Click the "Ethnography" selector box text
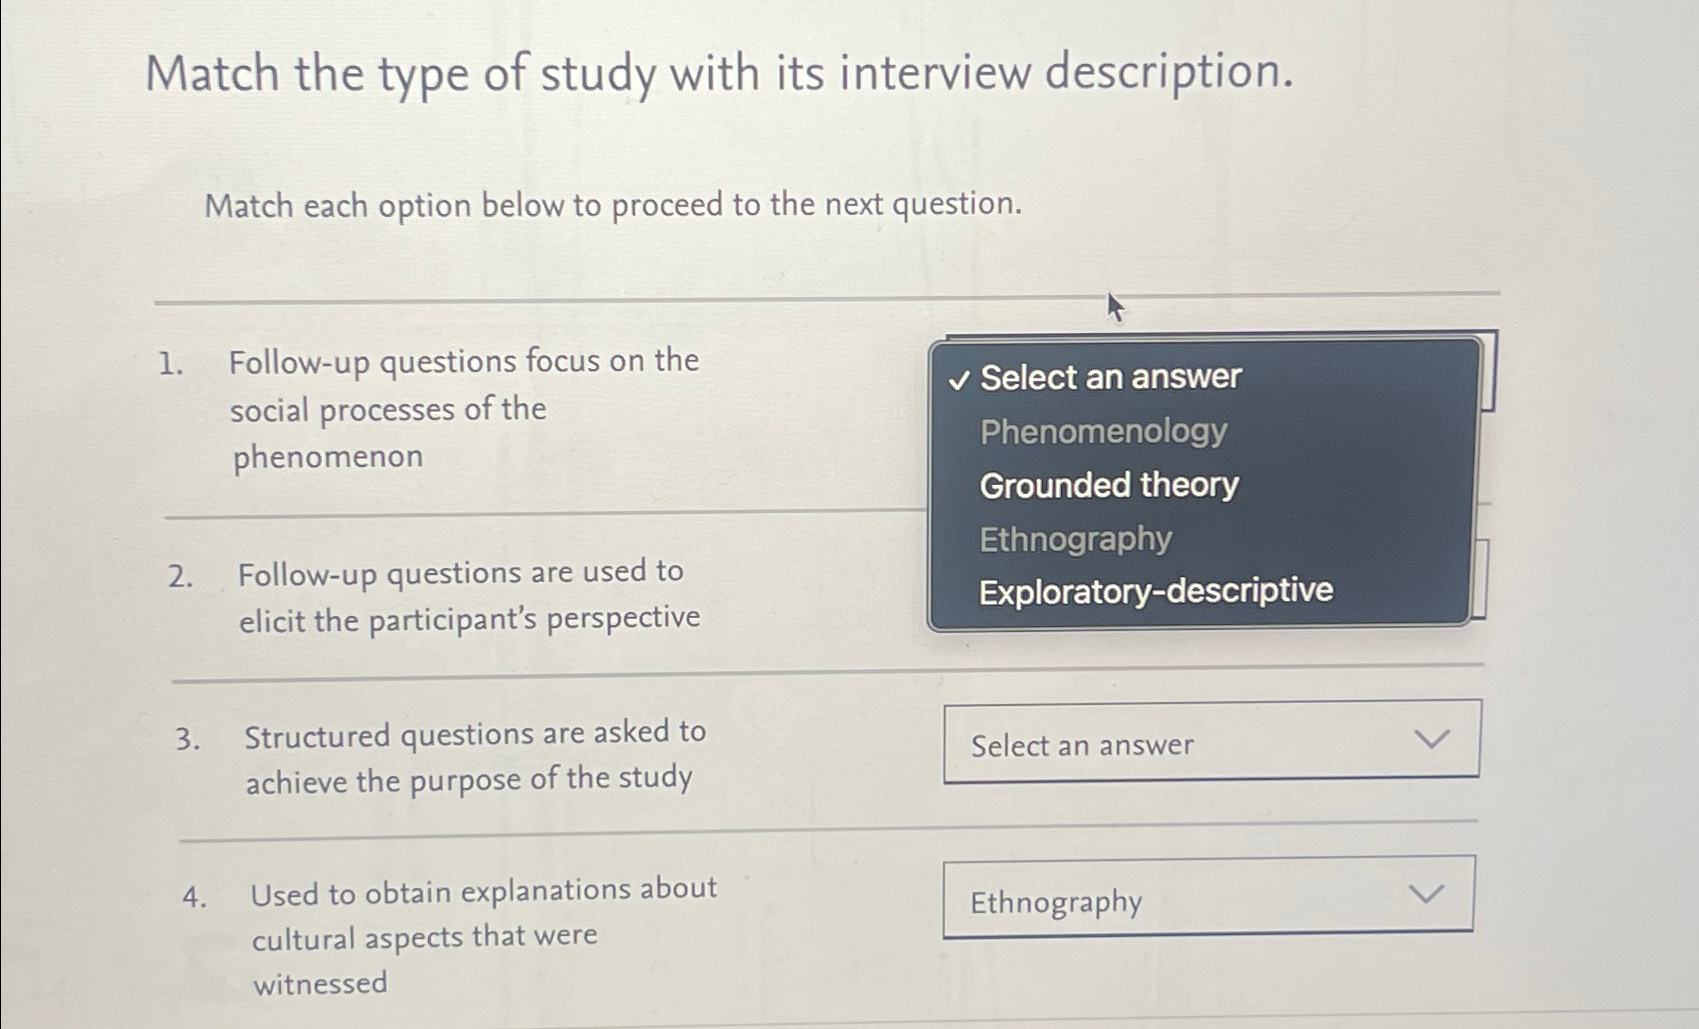The width and height of the screenshot is (1699, 1029). [x=1055, y=902]
